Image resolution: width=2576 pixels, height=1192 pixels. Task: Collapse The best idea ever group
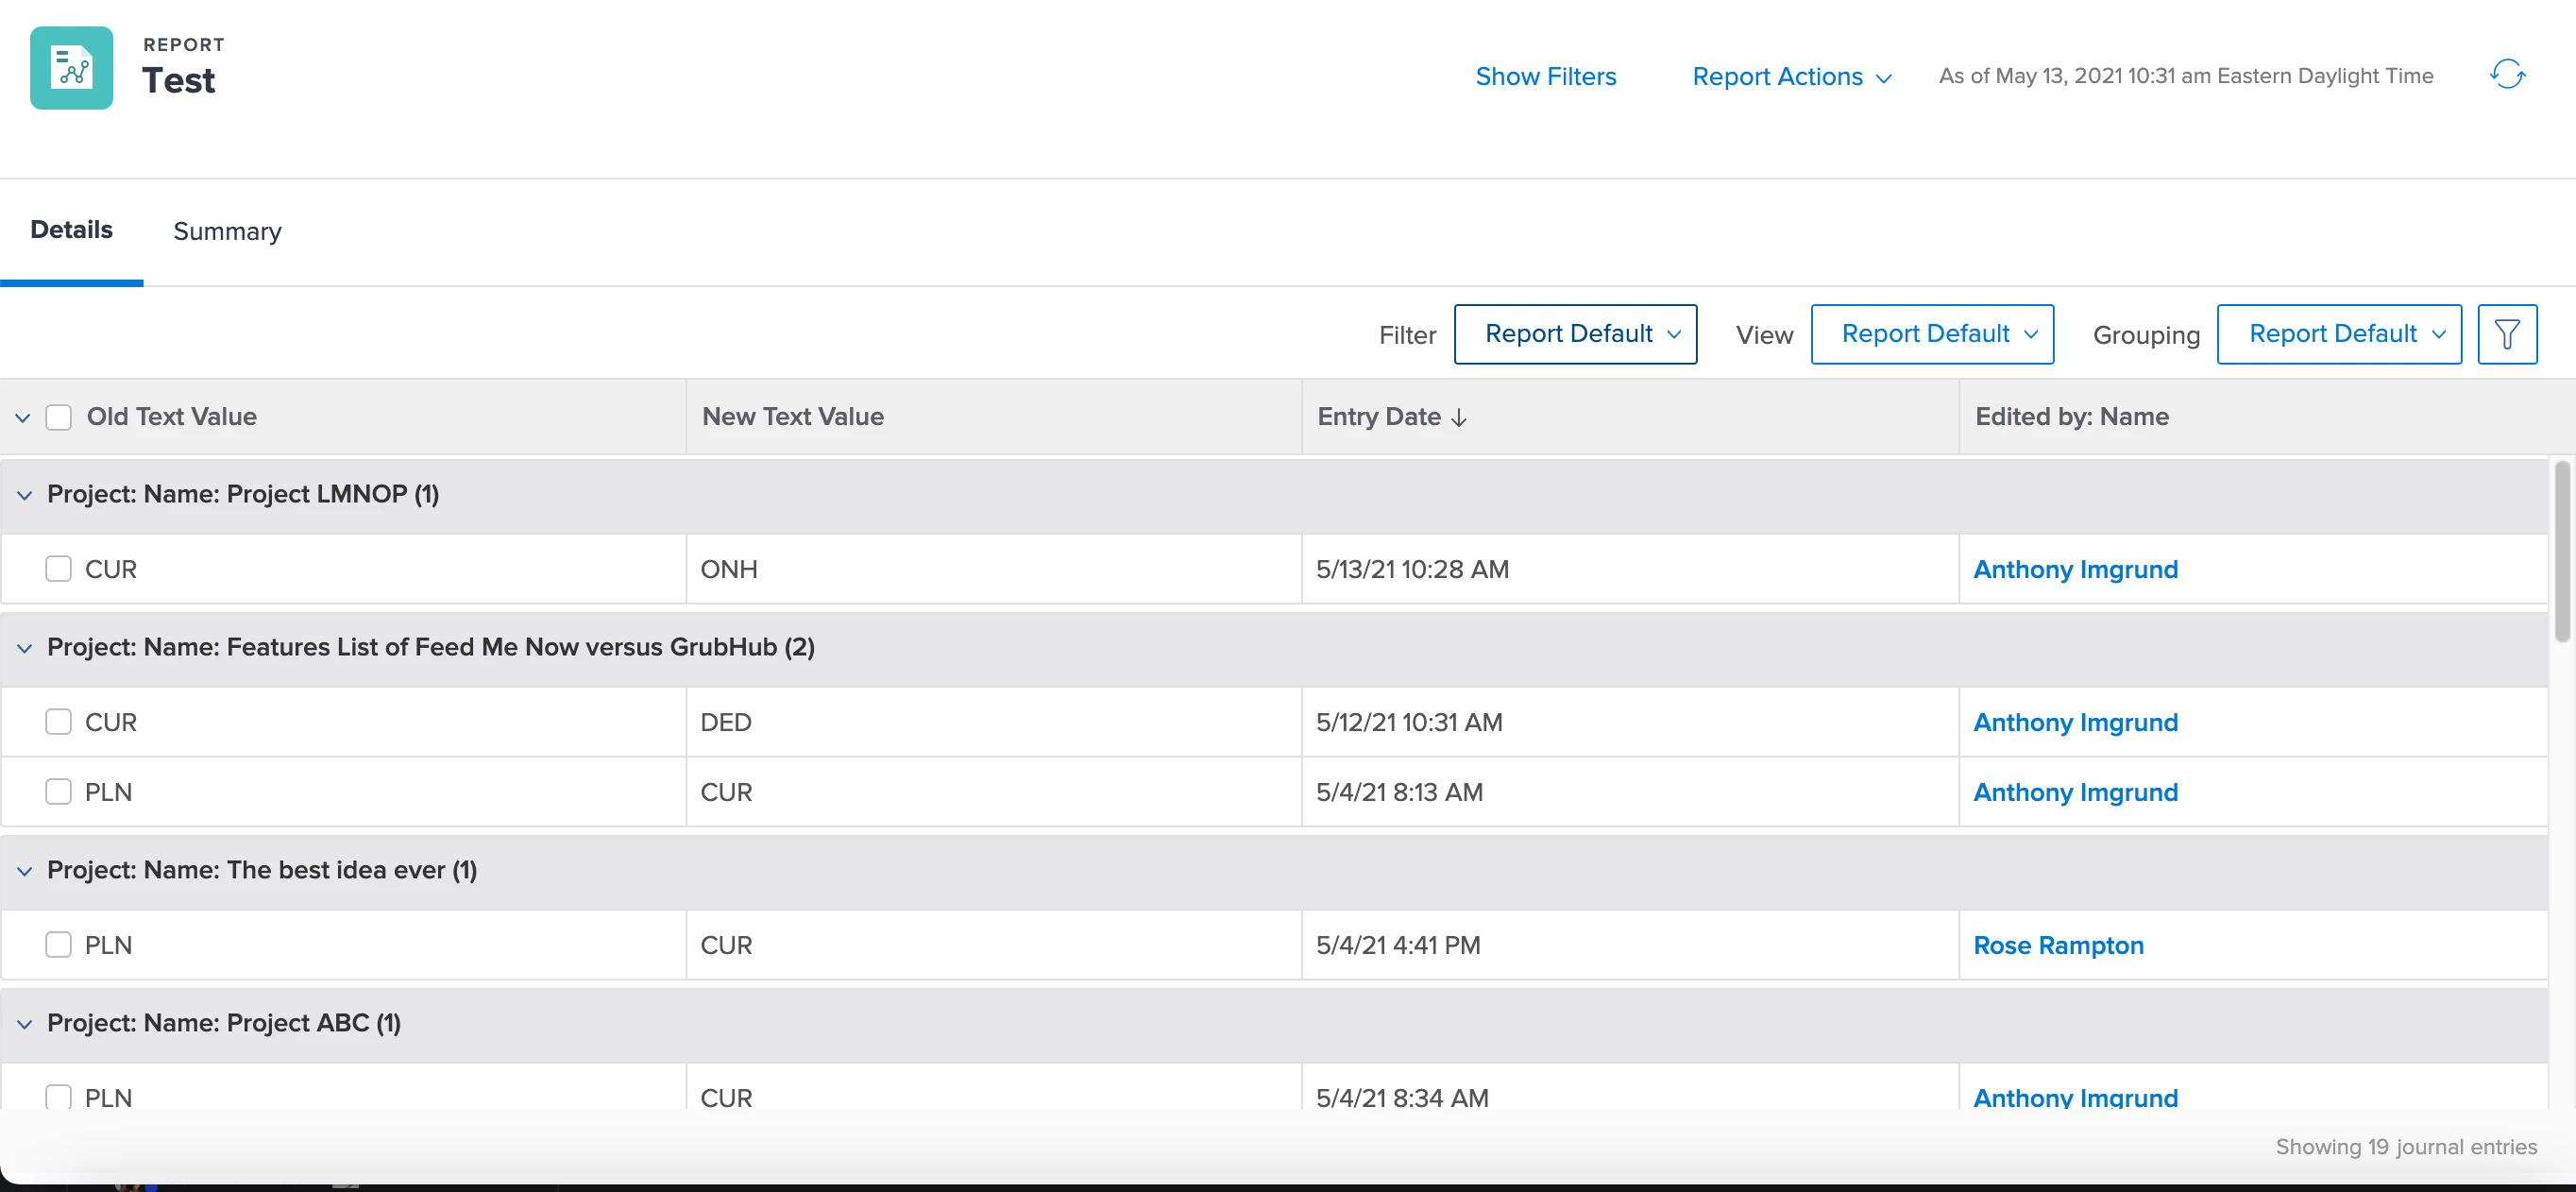click(x=25, y=871)
